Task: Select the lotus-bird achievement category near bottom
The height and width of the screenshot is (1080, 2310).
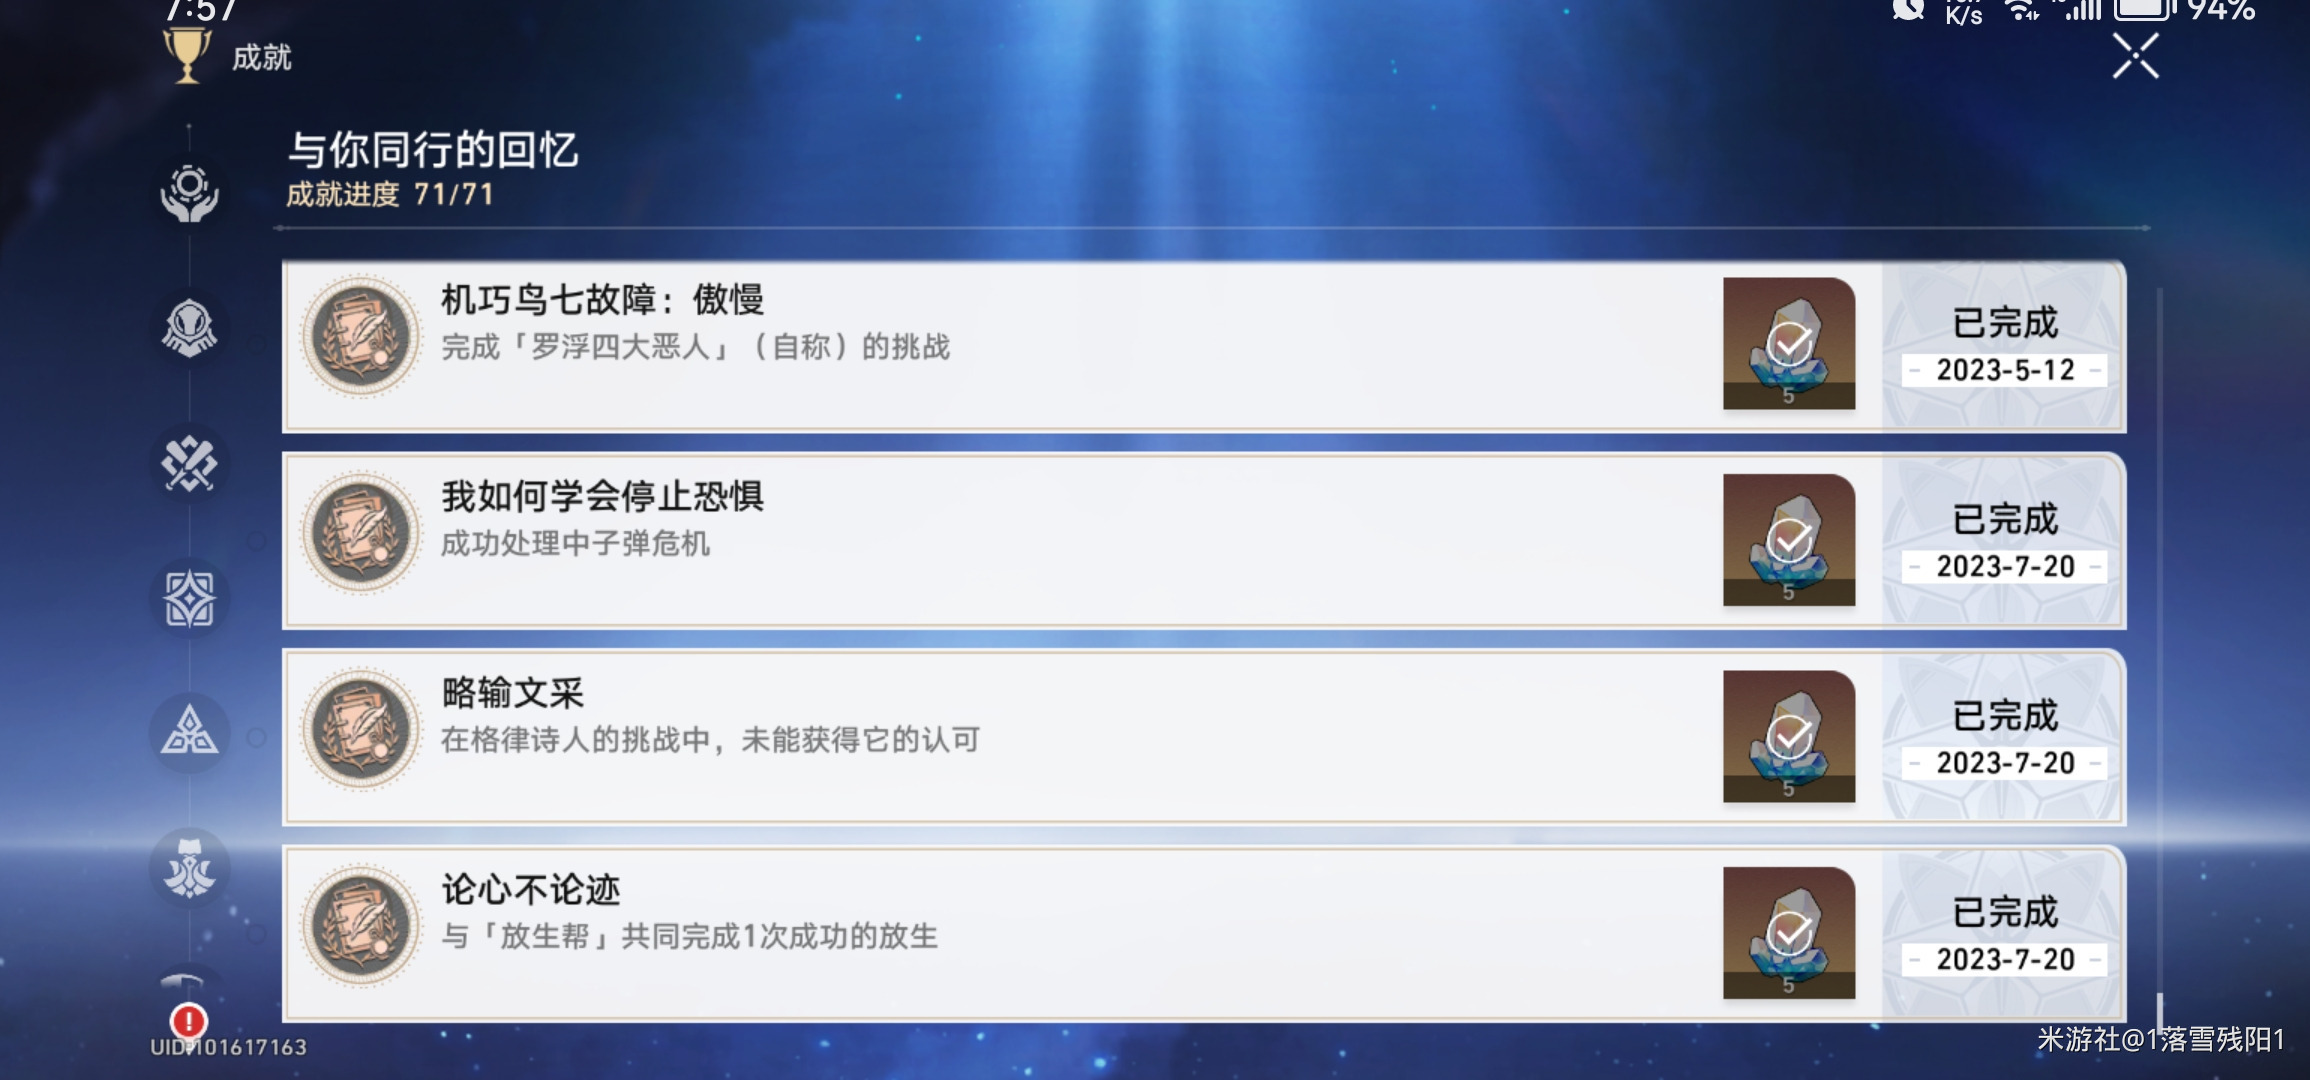Action: [x=190, y=868]
